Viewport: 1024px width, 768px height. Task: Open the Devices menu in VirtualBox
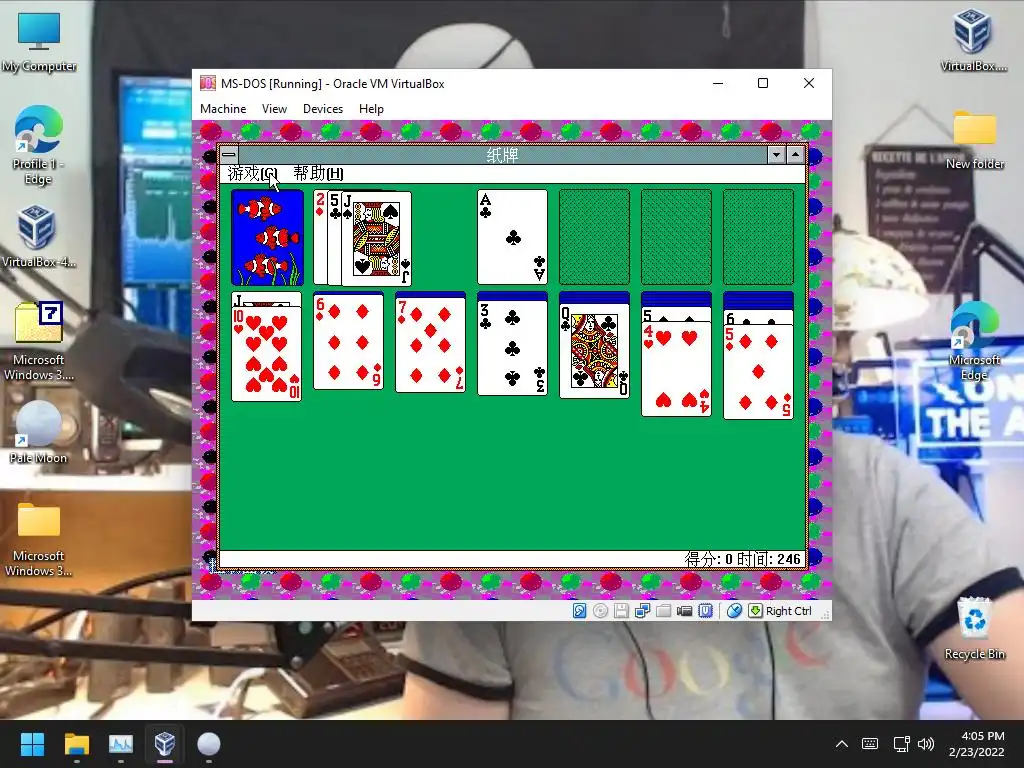(323, 109)
